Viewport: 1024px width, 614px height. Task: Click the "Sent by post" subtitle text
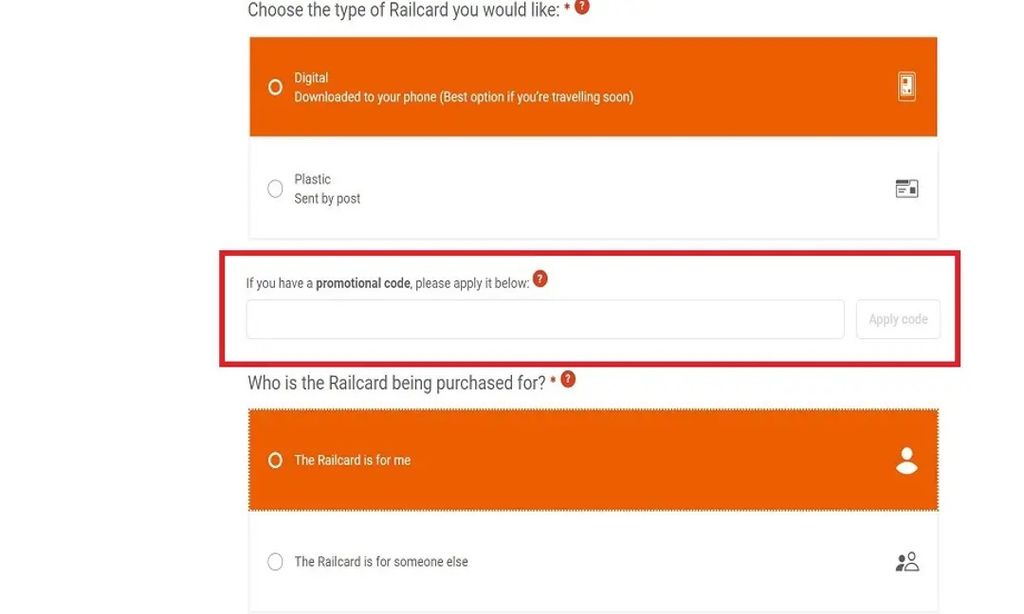pos(325,197)
